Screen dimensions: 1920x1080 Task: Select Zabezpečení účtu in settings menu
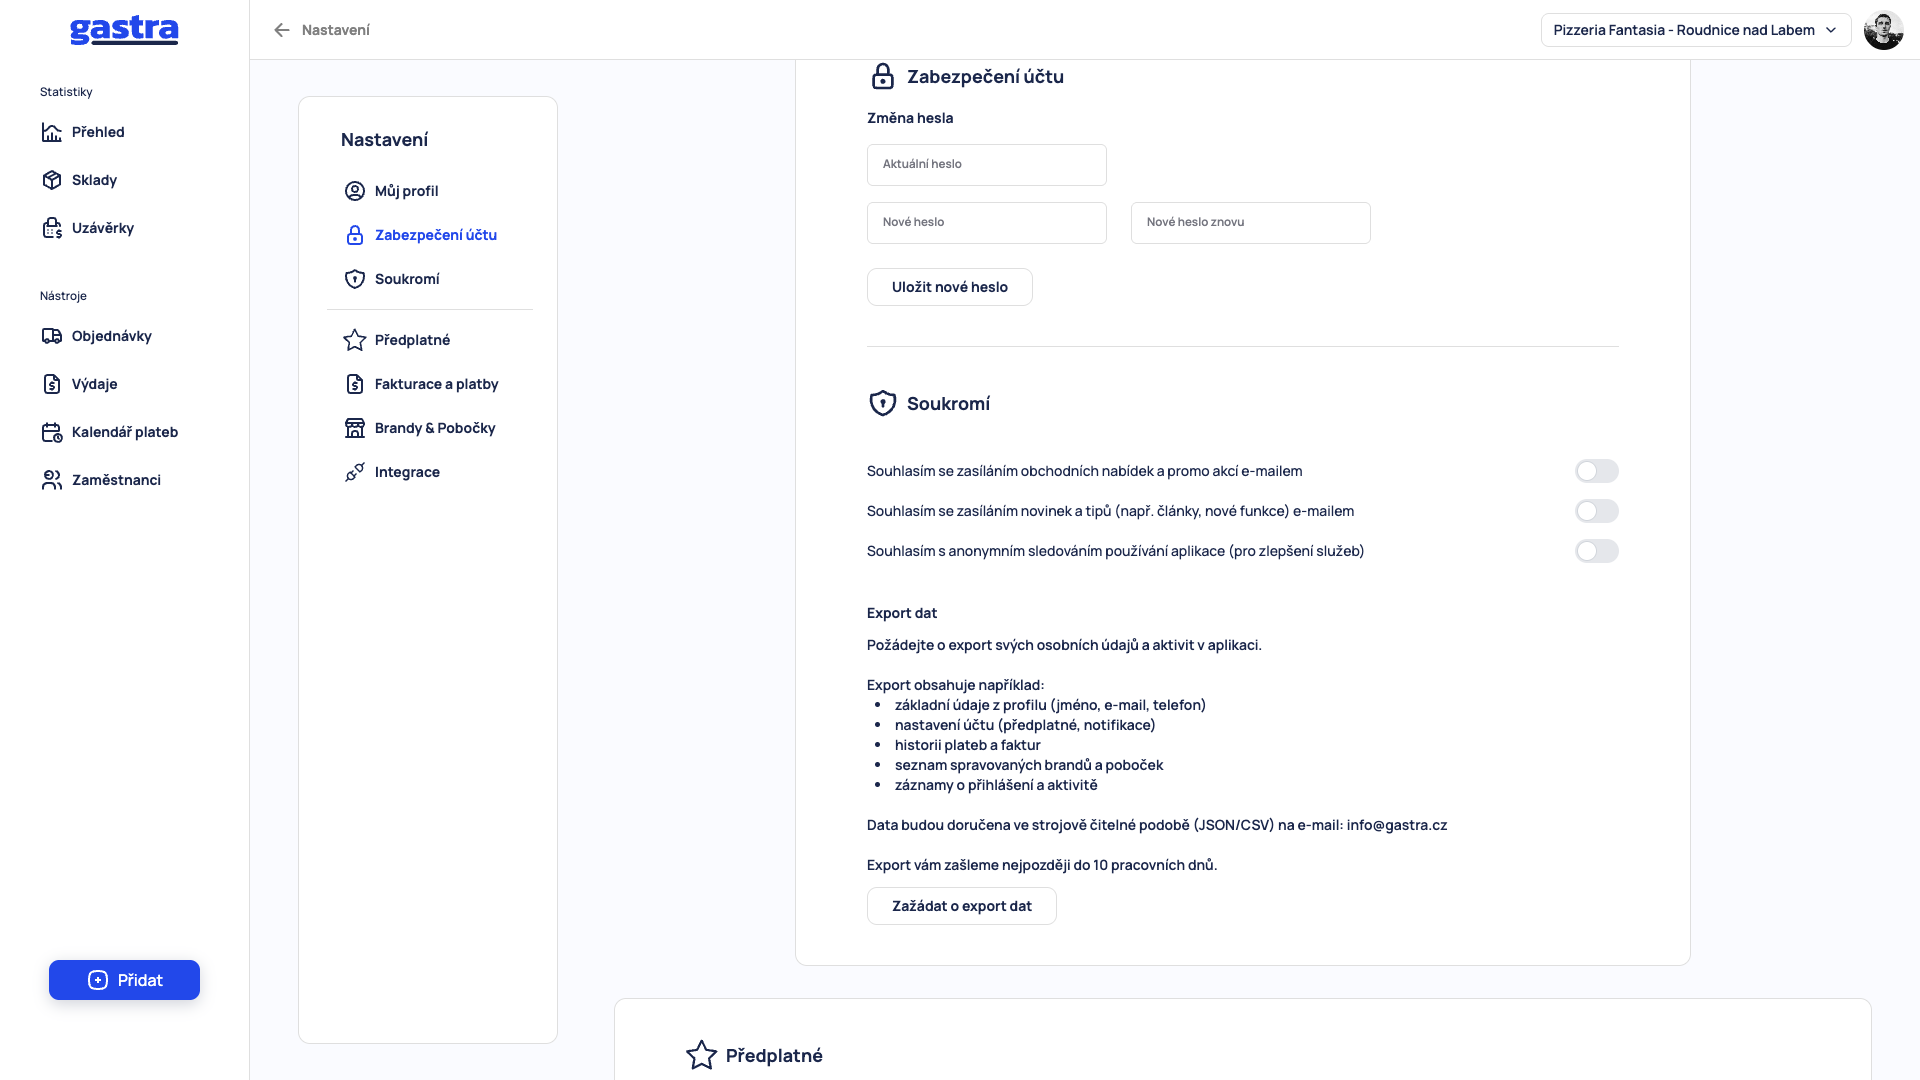[x=436, y=235]
